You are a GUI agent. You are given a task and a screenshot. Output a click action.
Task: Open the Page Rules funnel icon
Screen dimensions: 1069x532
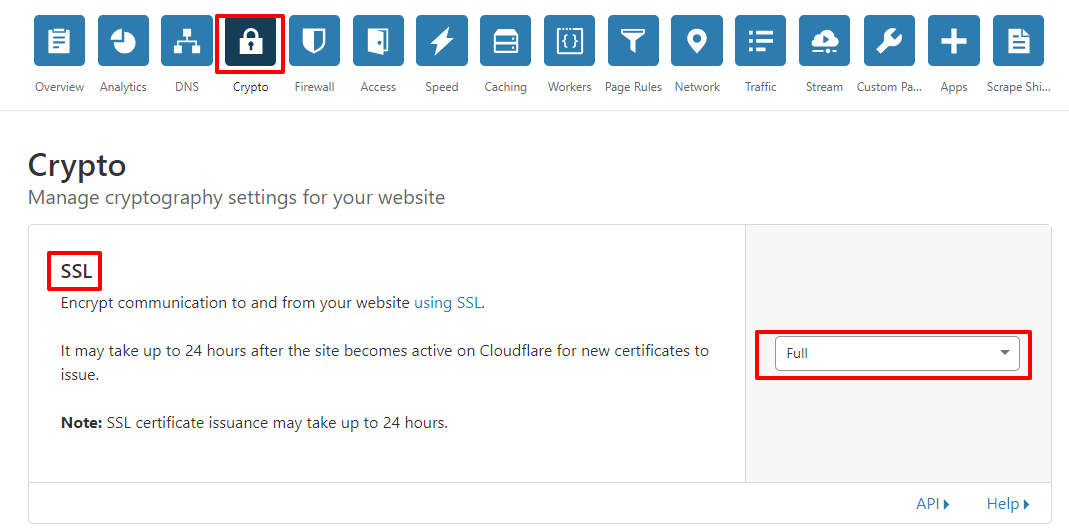pos(633,40)
